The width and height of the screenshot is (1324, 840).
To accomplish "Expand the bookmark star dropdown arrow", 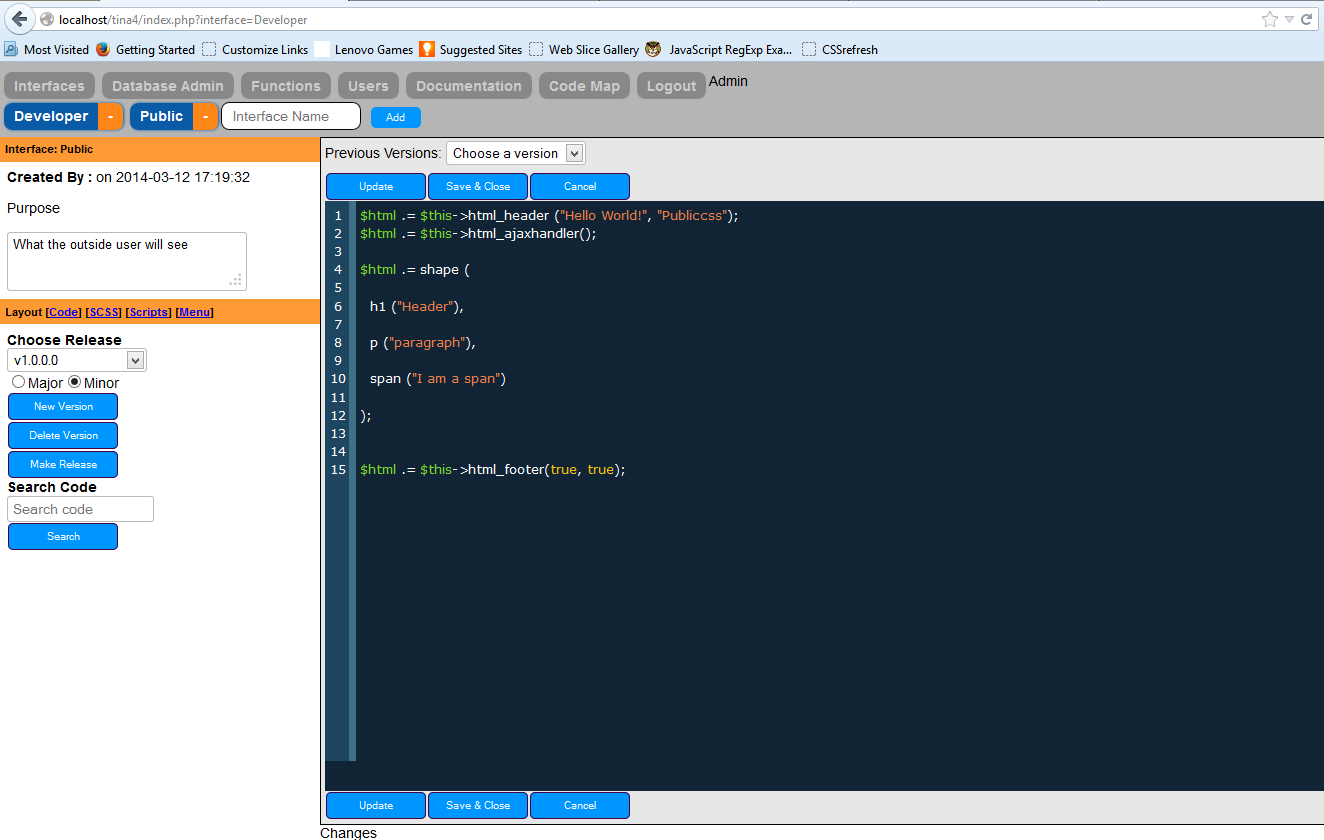I will point(1288,18).
